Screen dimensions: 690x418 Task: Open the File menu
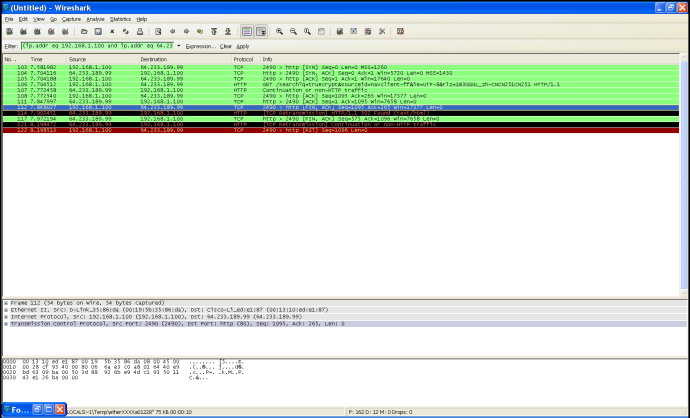[x=9, y=19]
